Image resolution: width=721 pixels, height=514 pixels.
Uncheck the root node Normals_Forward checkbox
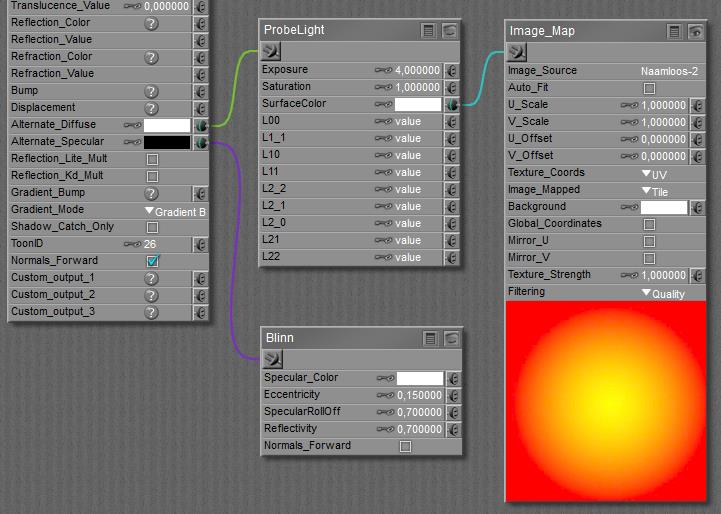point(153,261)
